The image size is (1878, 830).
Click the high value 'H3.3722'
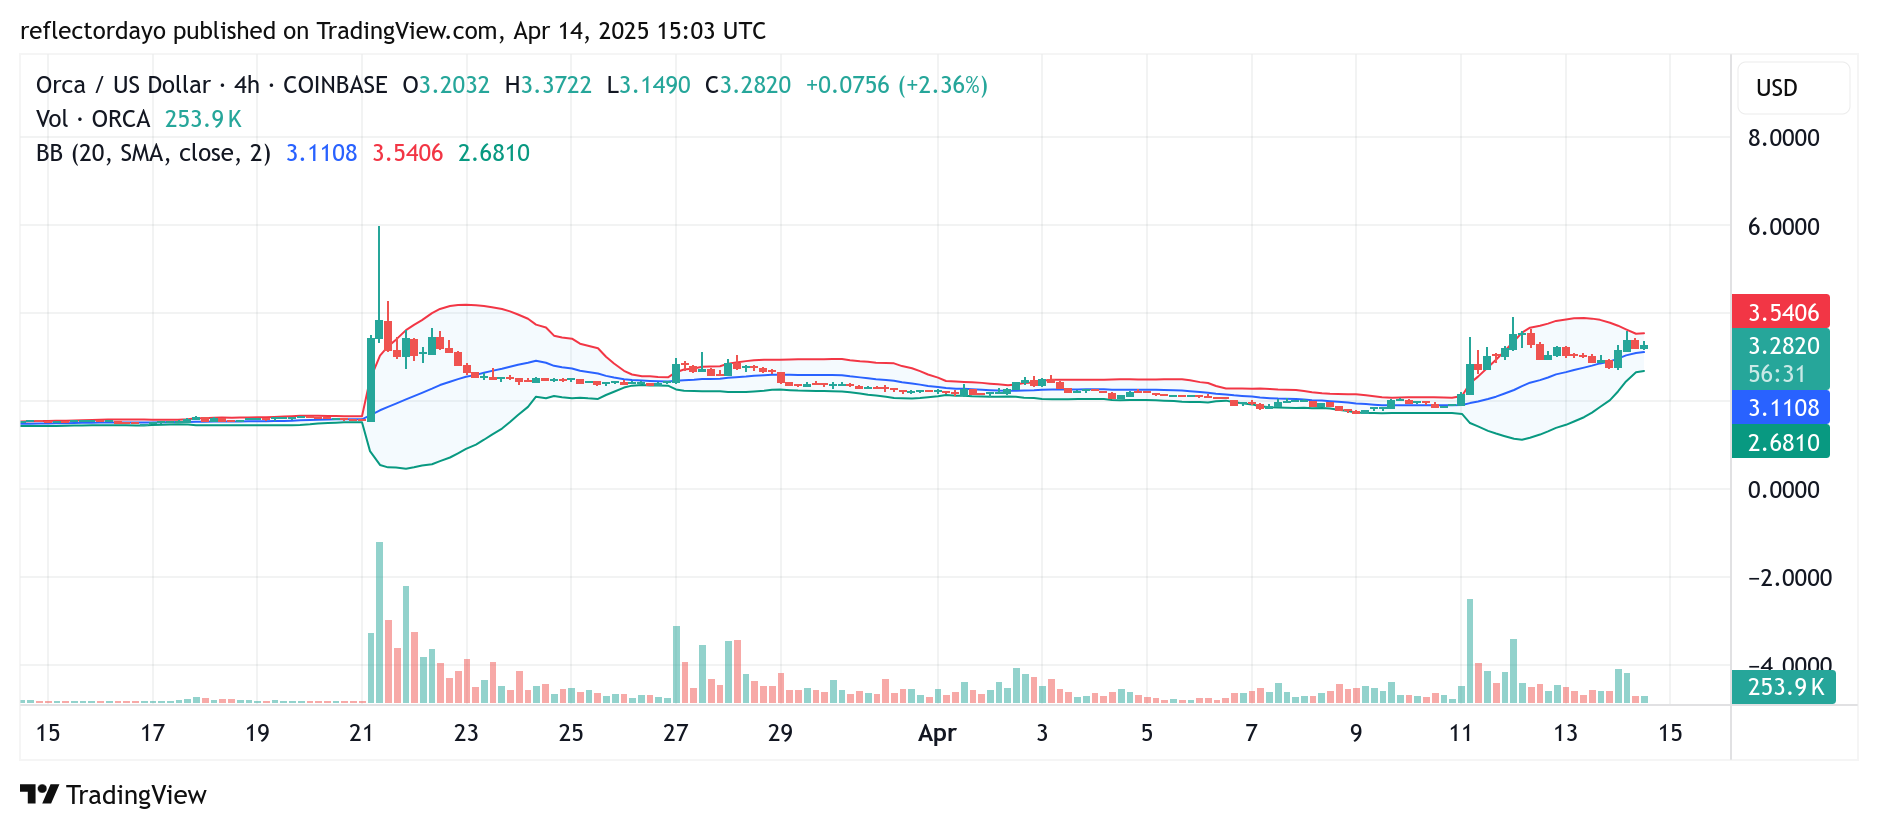[548, 85]
